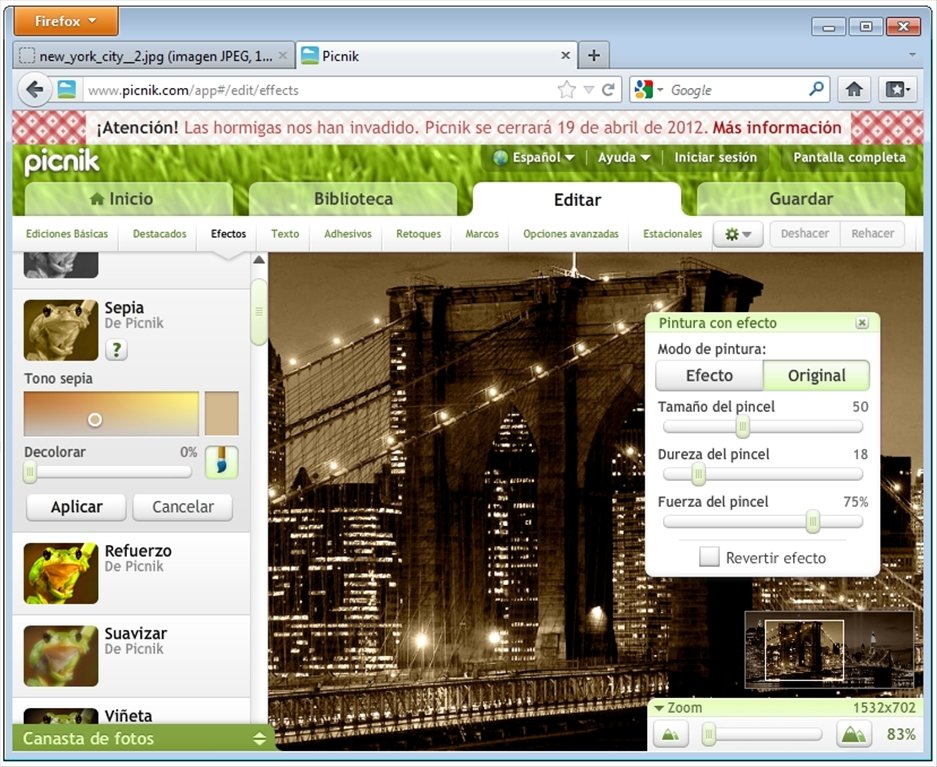Click the zoom in mountain icon
The height and width of the screenshot is (767, 937).
click(x=853, y=734)
